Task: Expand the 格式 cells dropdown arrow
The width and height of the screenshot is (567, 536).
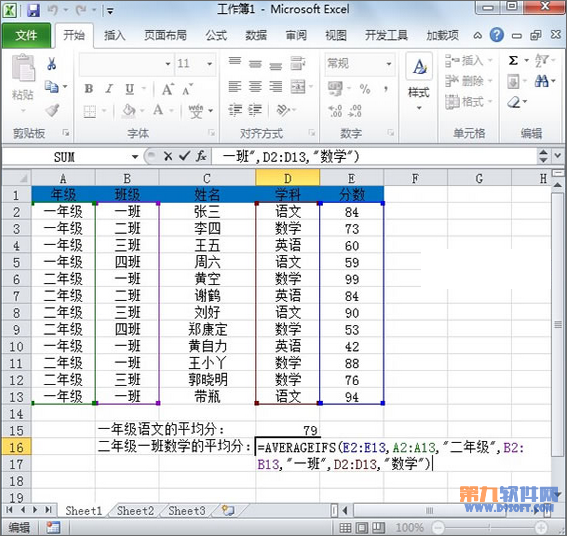Action: (490, 102)
